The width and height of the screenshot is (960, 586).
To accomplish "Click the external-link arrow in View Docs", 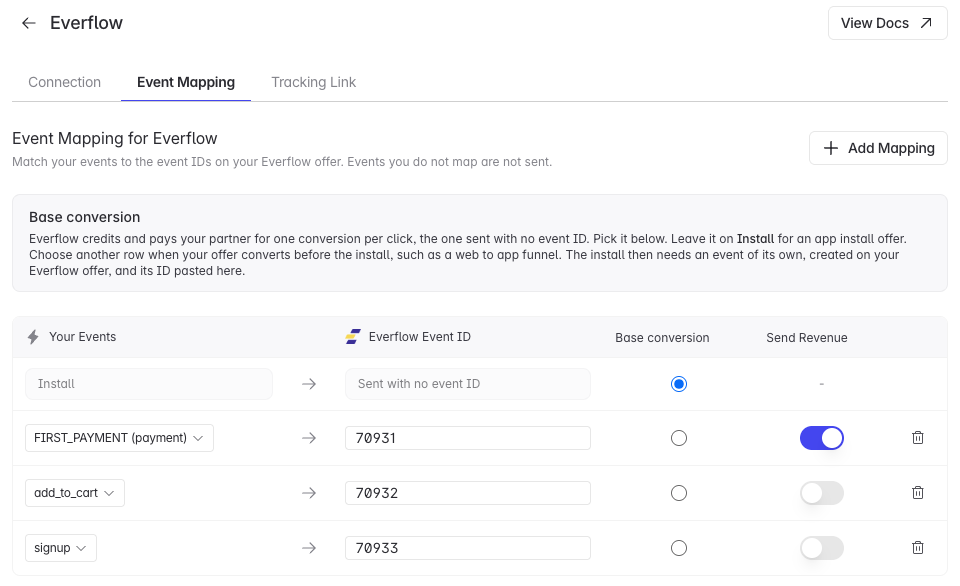I will (x=926, y=23).
